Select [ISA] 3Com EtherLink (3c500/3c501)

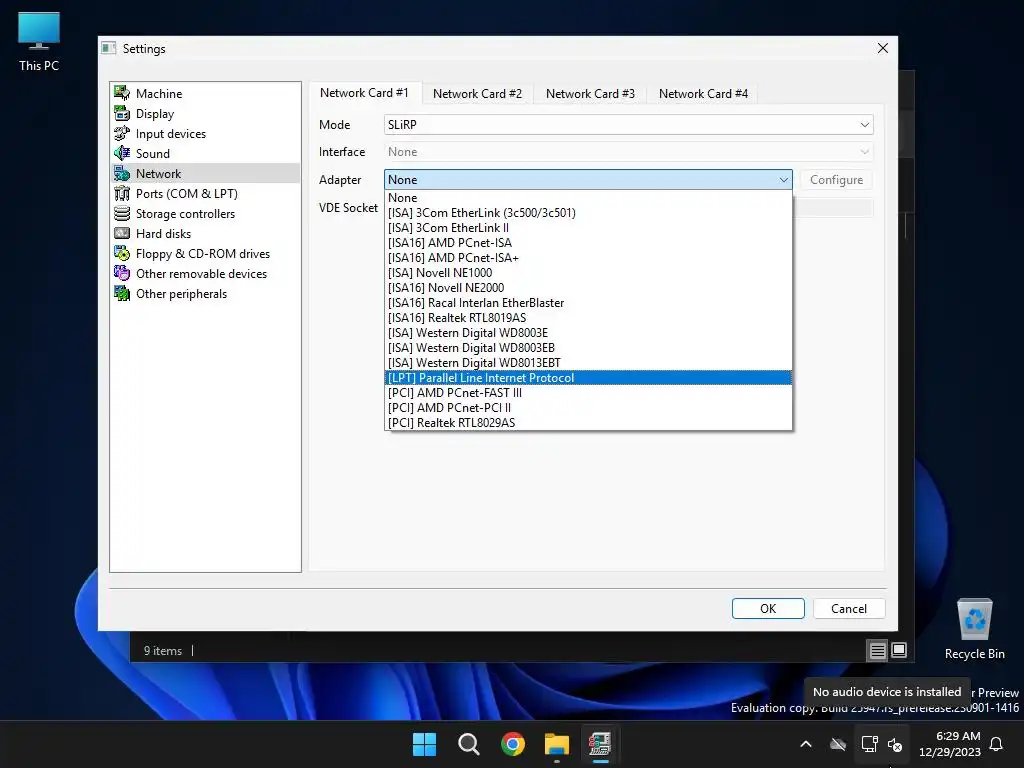(x=588, y=212)
